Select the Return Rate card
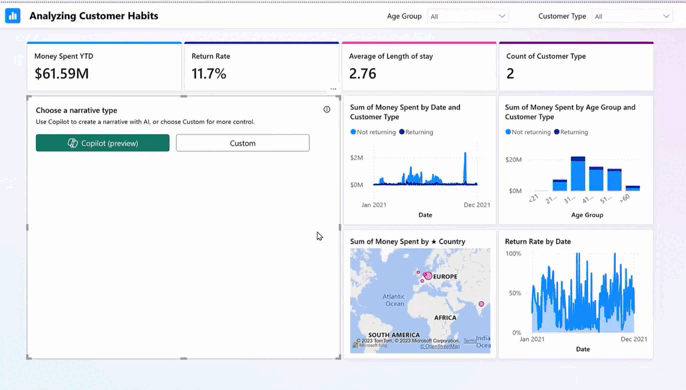Viewport: 686px width, 390px height. pyautogui.click(x=262, y=67)
